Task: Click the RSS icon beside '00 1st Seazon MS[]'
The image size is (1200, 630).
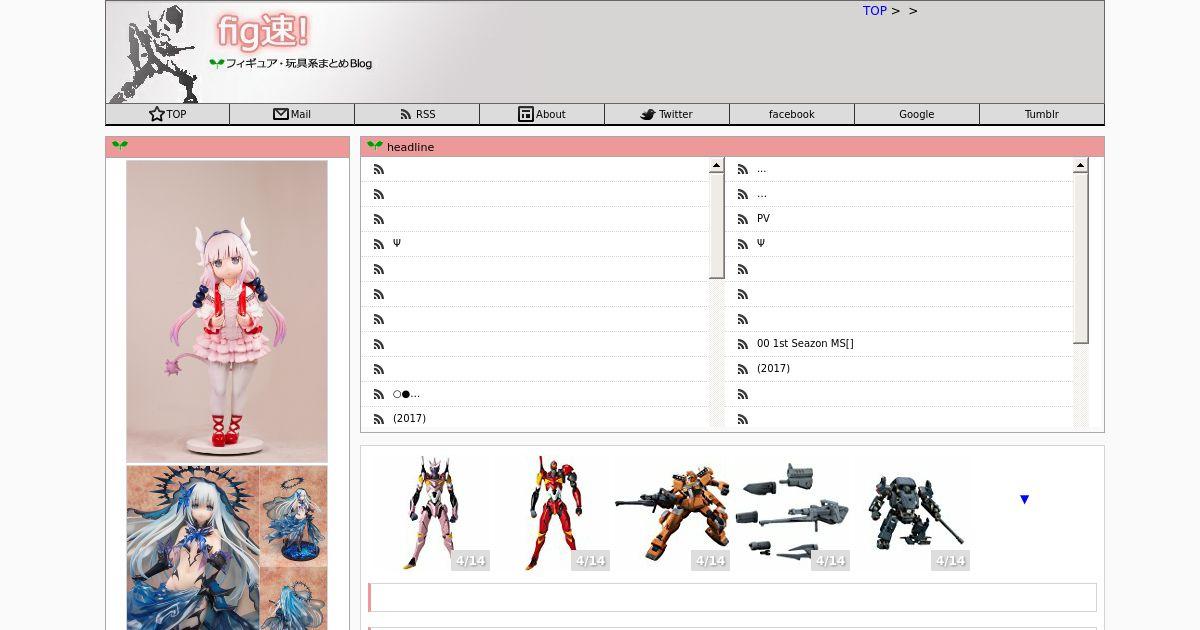Action: (742, 344)
